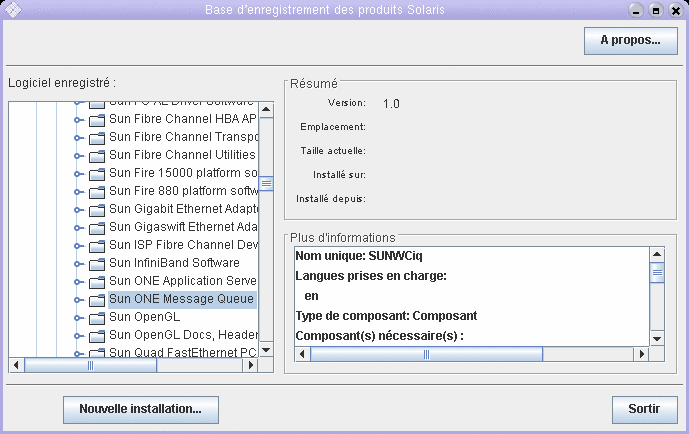Click Type de composant: Composant line
Viewport: 689px width, 434px height.
click(x=386, y=316)
